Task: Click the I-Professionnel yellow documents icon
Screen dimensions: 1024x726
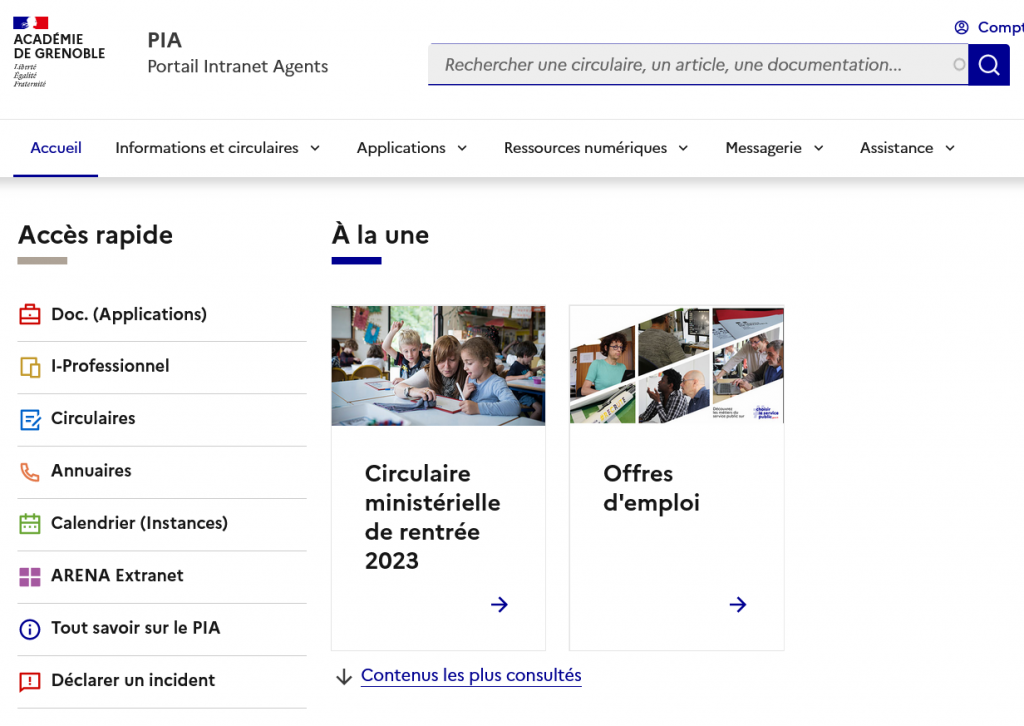Action: pos(30,367)
